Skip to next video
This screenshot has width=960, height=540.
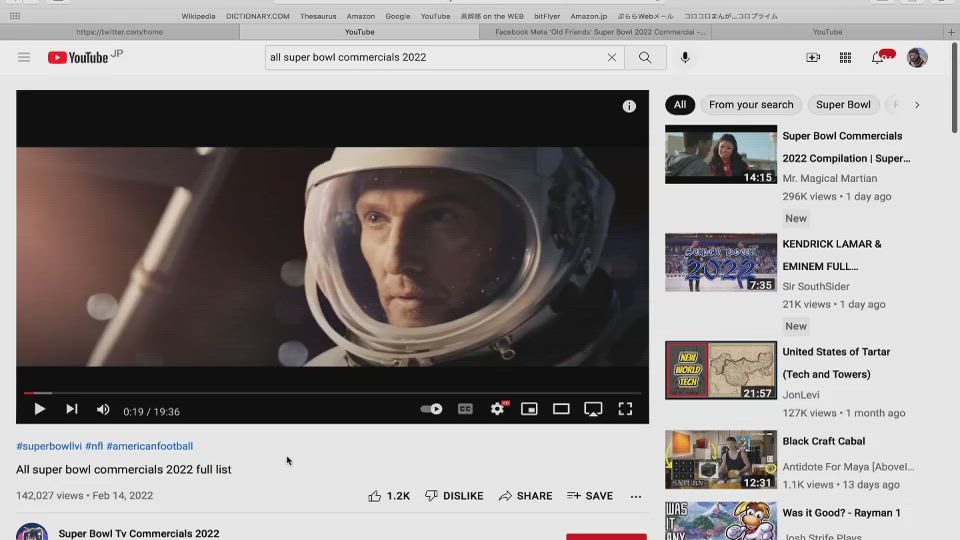coord(72,409)
